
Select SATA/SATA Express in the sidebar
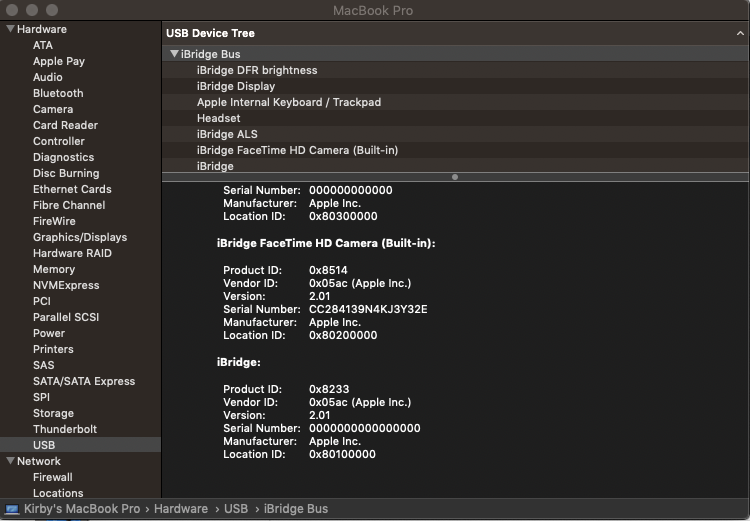[x=84, y=381]
